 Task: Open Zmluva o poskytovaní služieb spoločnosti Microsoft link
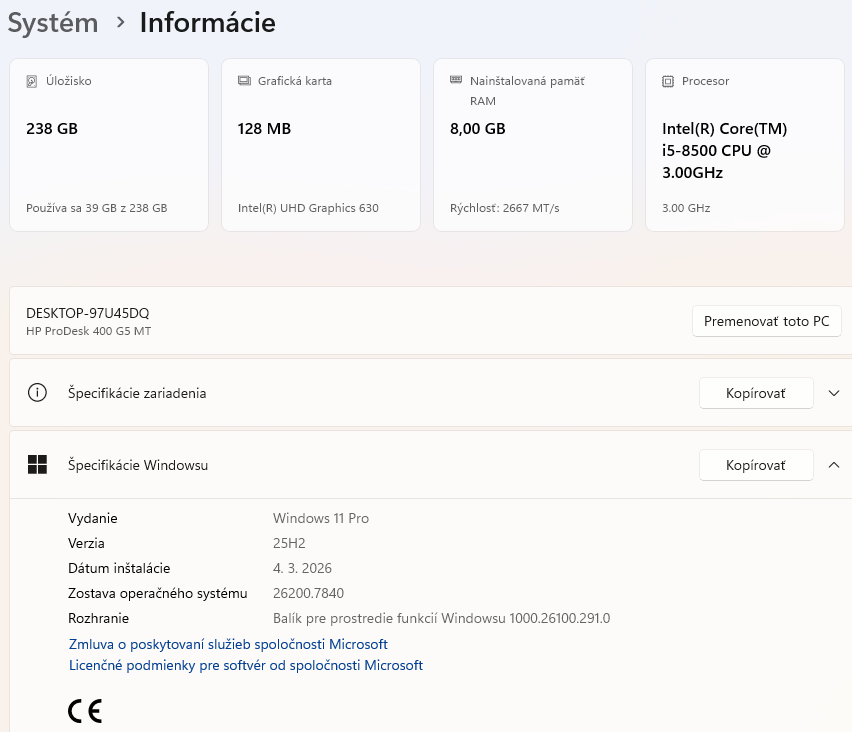point(228,644)
